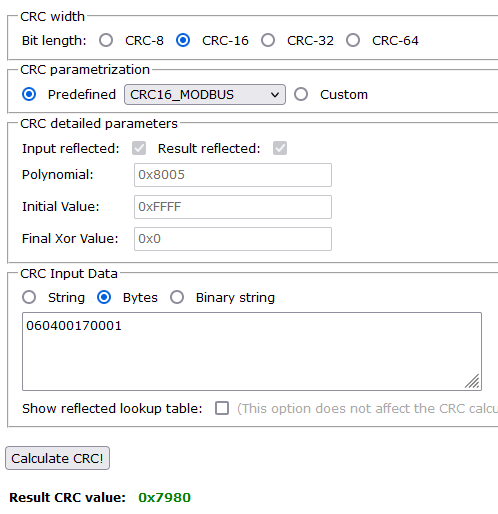Toggle the Result reflected checkbox
The image size is (498, 514).
coord(280,148)
